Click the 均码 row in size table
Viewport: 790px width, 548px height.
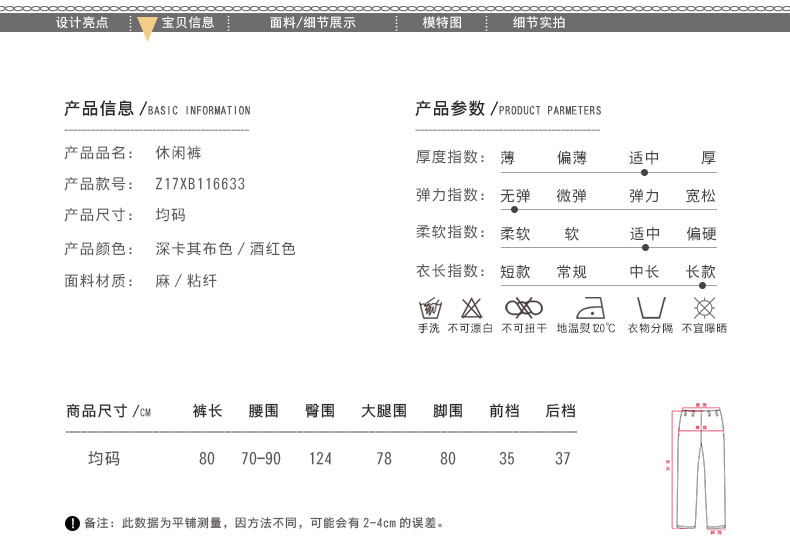click(104, 458)
